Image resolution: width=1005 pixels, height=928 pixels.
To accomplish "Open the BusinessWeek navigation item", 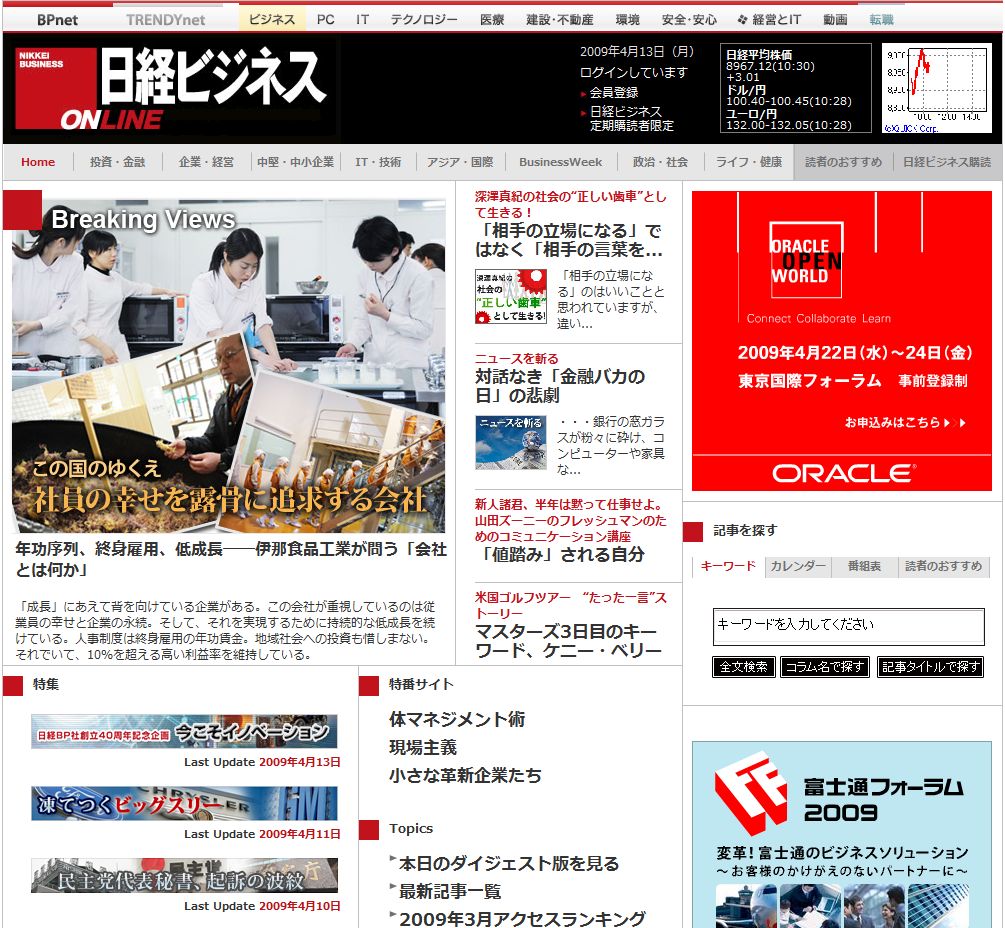I will [561, 162].
